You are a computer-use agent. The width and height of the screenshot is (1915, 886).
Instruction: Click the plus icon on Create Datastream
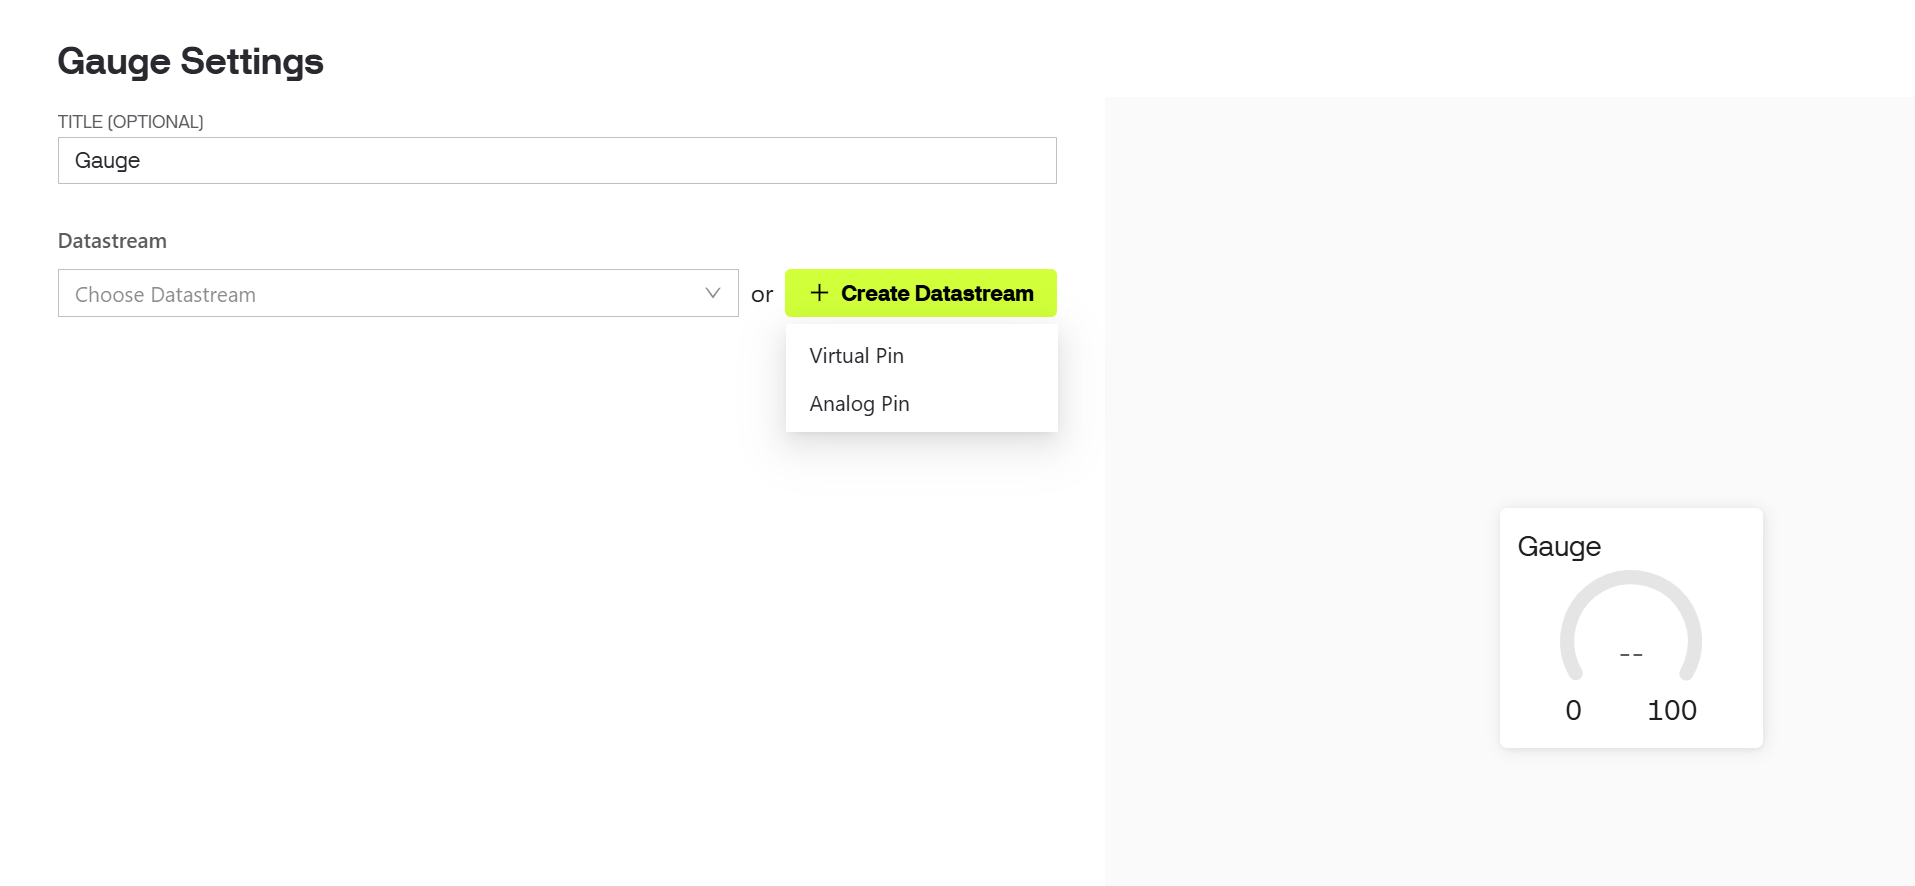[x=819, y=293]
